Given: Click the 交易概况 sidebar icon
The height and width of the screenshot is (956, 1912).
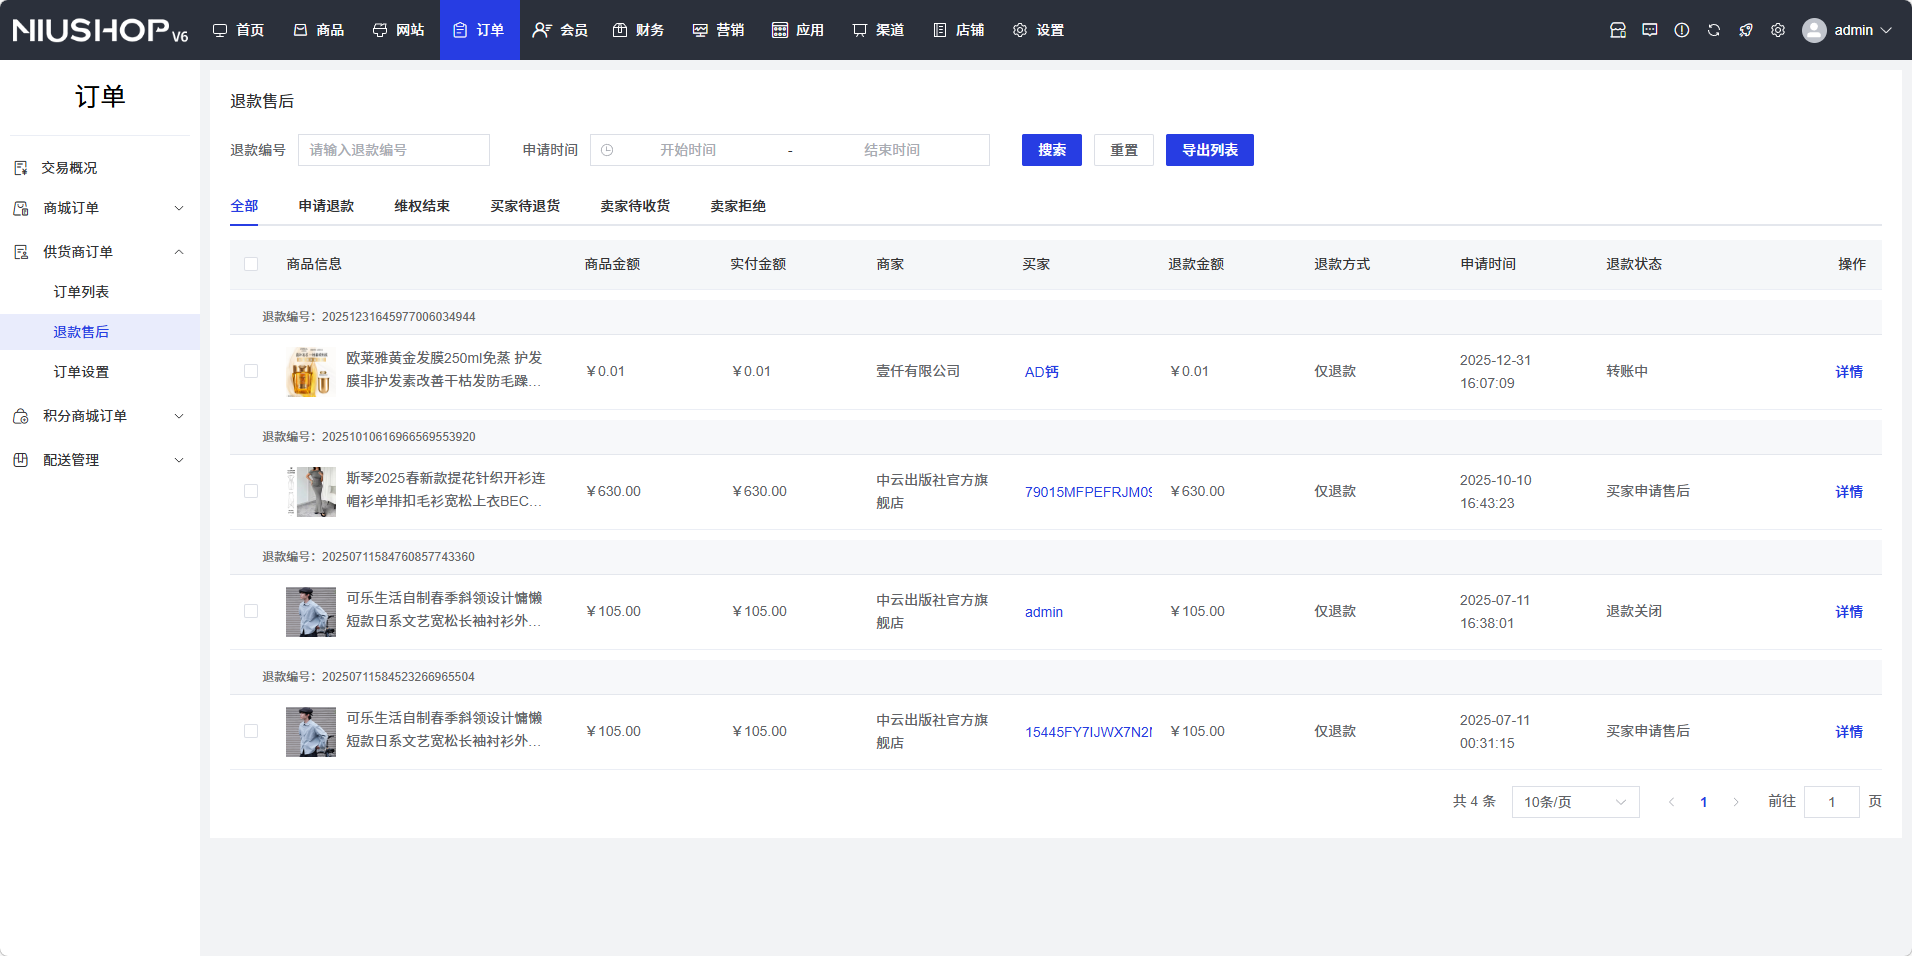Looking at the screenshot, I should (x=21, y=168).
